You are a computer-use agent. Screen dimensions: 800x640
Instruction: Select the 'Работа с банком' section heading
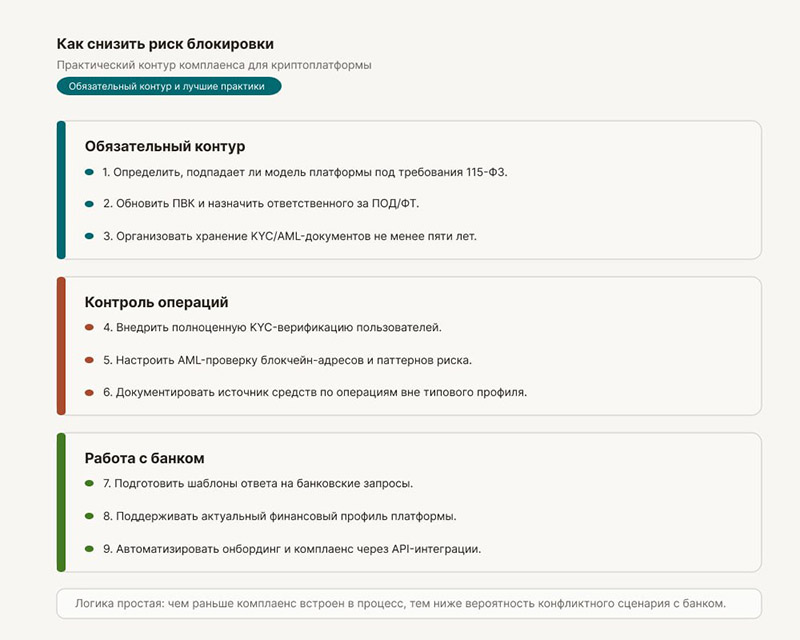point(145,458)
